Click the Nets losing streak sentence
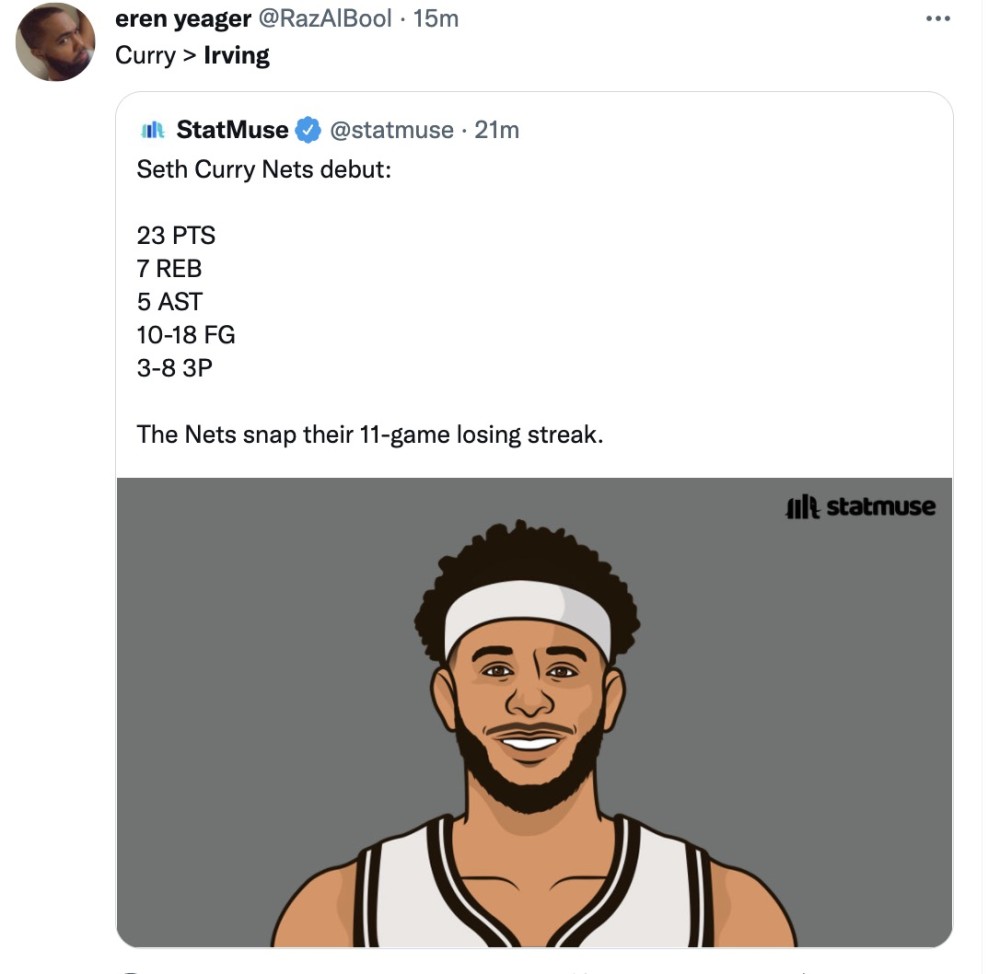The width and height of the screenshot is (1000, 974). click(x=370, y=436)
